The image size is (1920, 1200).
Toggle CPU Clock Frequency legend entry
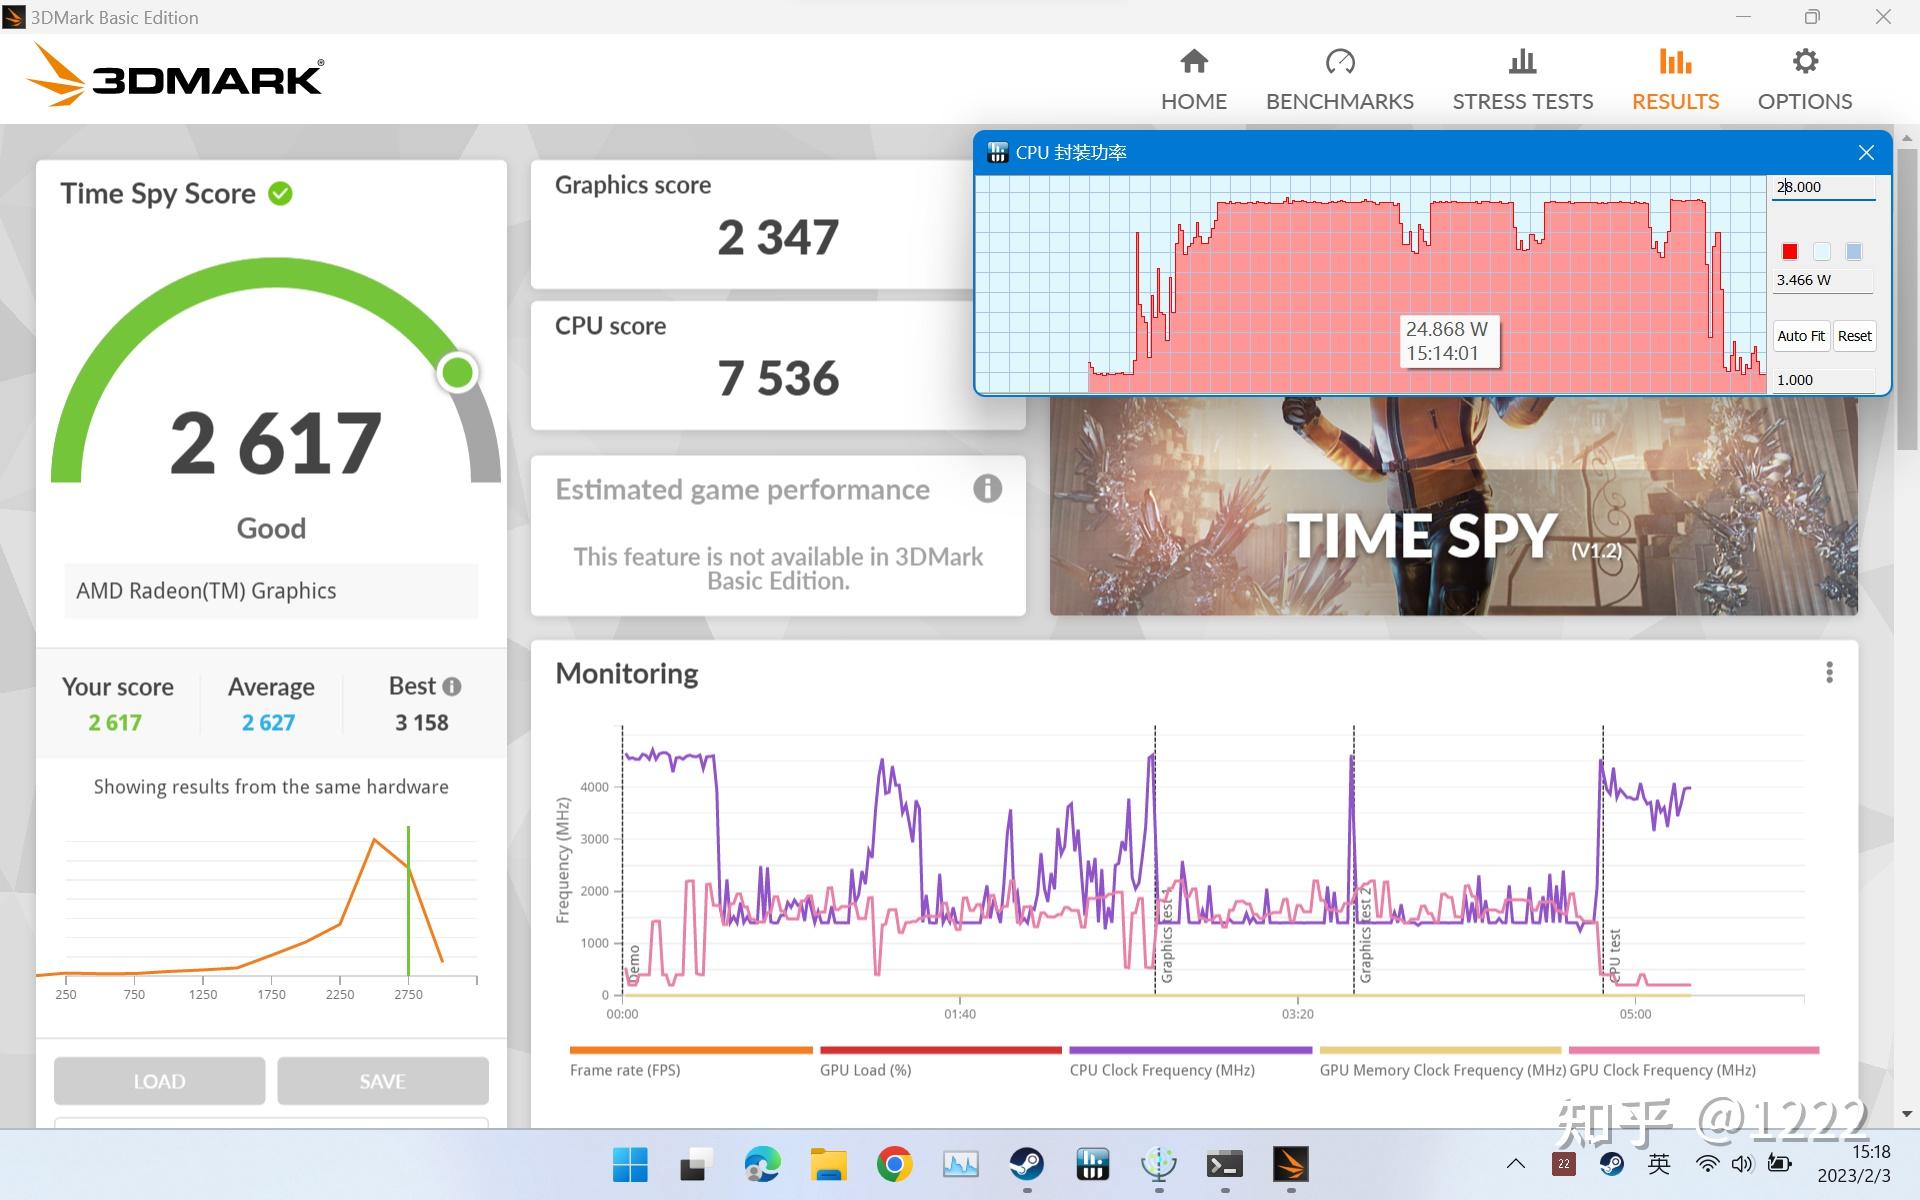[x=1190, y=1062]
